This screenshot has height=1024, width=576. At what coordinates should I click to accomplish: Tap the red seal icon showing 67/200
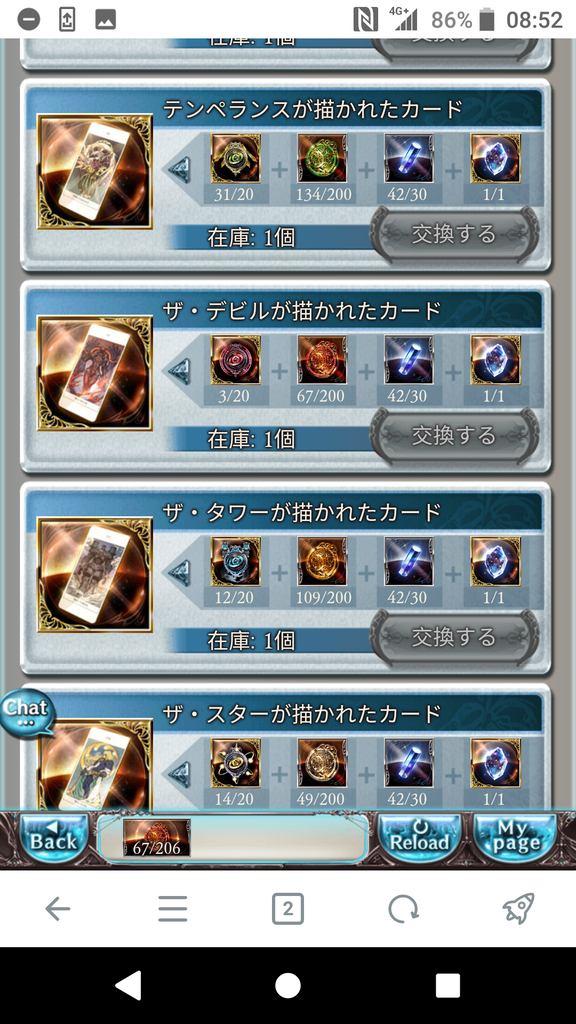pos(323,360)
